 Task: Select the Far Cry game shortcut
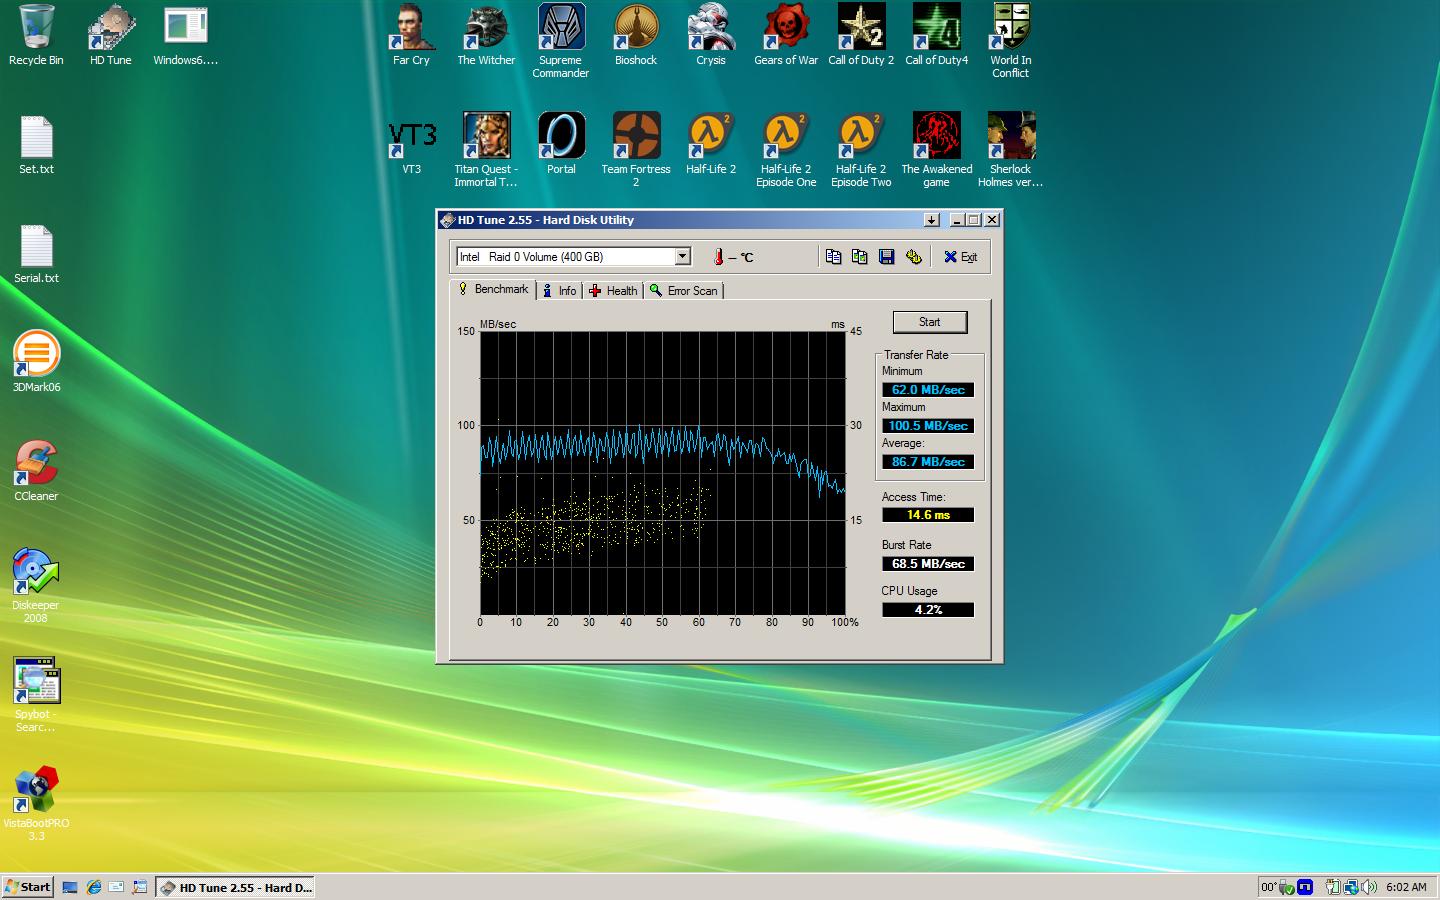pos(411,36)
